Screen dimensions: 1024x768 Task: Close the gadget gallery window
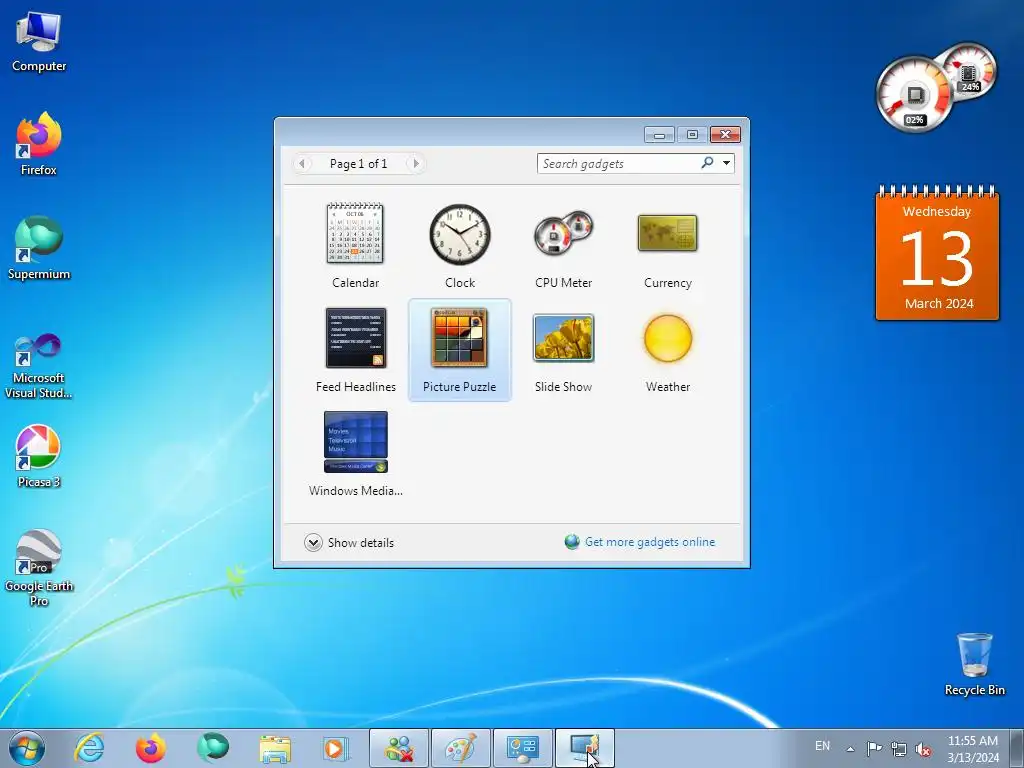(726, 135)
